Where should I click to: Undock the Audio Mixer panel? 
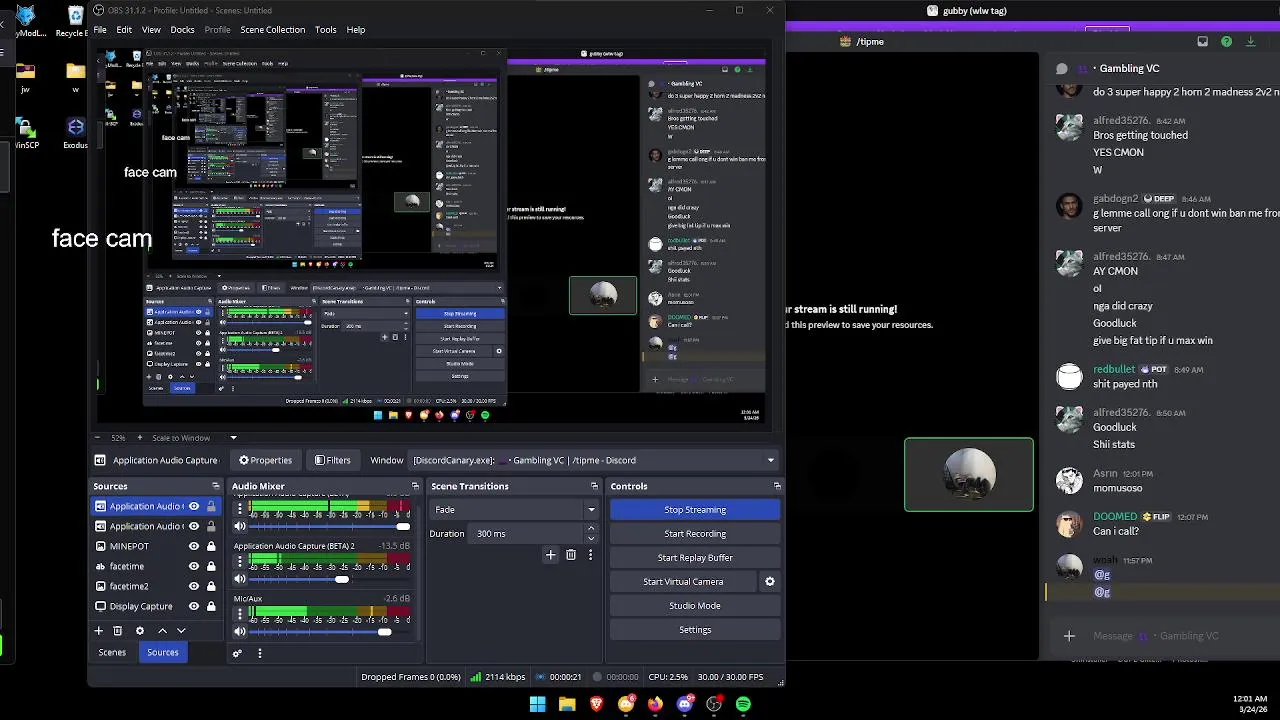(415, 486)
